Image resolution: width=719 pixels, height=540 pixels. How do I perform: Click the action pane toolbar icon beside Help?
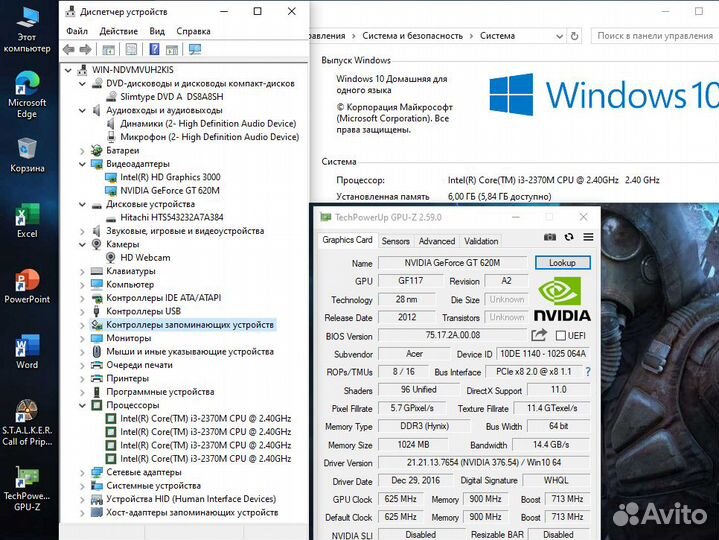click(172, 50)
